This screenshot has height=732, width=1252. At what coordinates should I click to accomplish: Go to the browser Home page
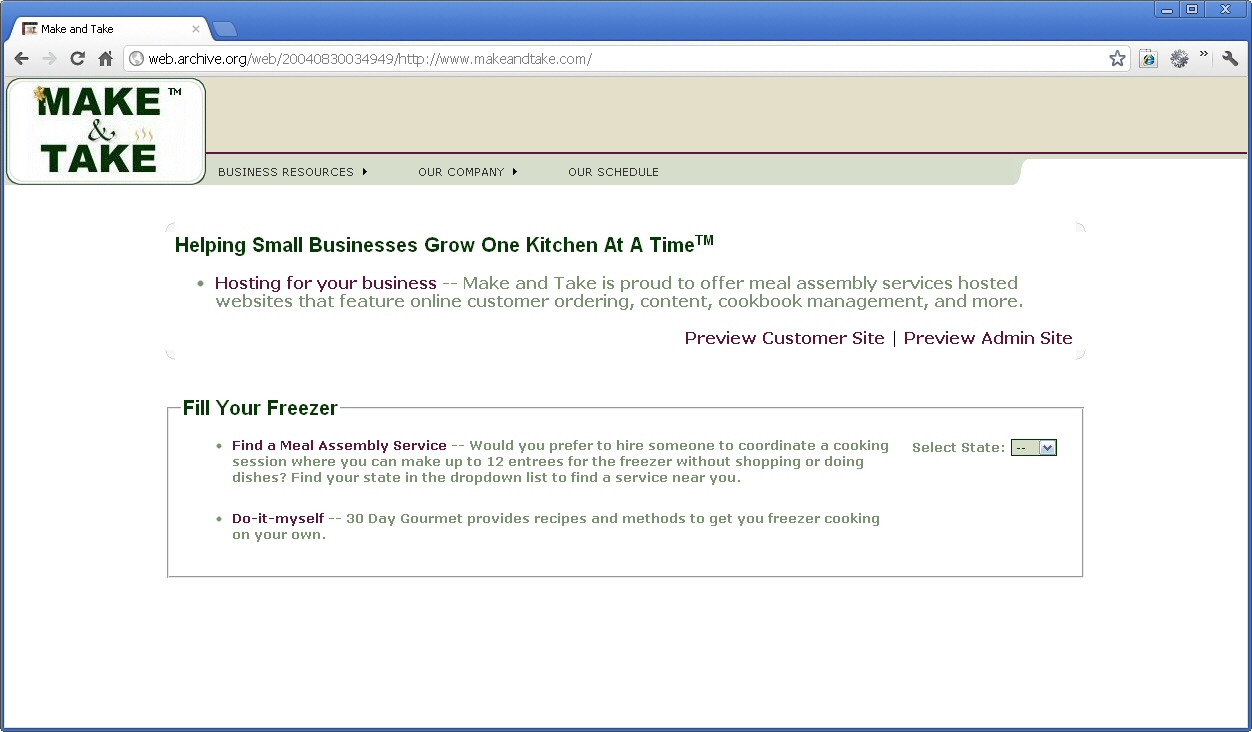105,59
